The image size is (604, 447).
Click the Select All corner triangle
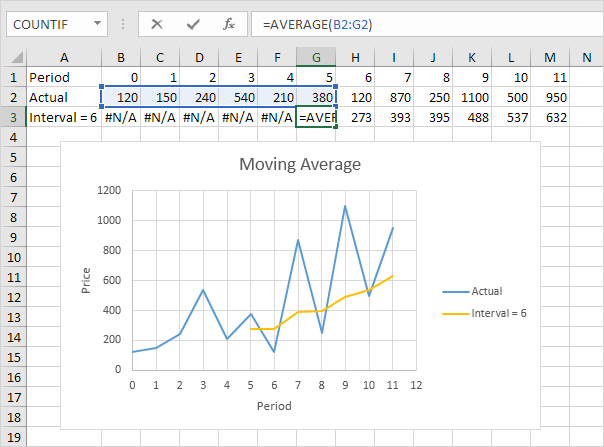pos(13,56)
